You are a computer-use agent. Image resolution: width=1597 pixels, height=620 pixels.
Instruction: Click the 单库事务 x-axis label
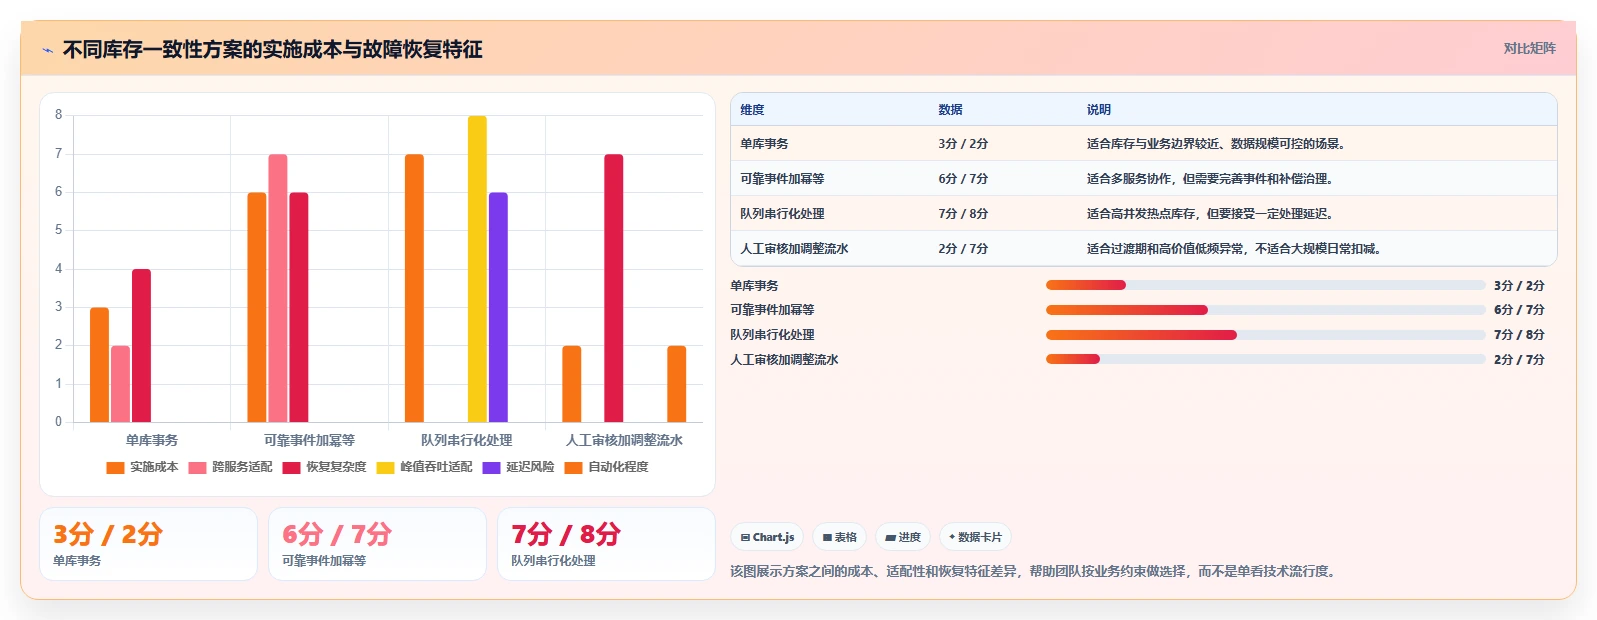pyautogui.click(x=152, y=440)
